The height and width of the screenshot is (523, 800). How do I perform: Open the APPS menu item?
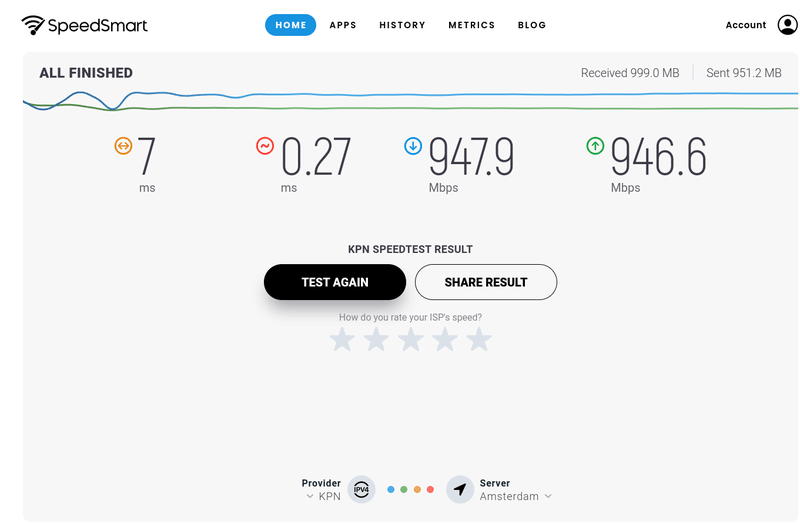tap(343, 25)
